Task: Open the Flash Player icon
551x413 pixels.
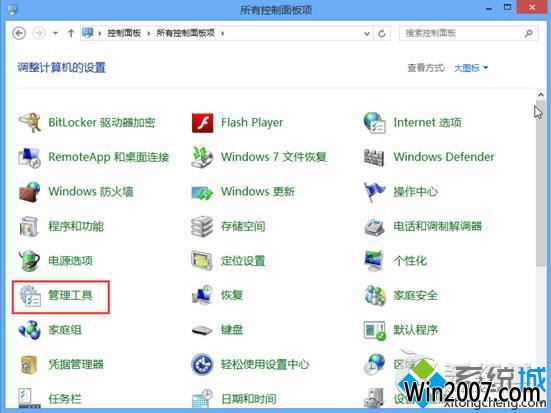Action: click(x=202, y=123)
